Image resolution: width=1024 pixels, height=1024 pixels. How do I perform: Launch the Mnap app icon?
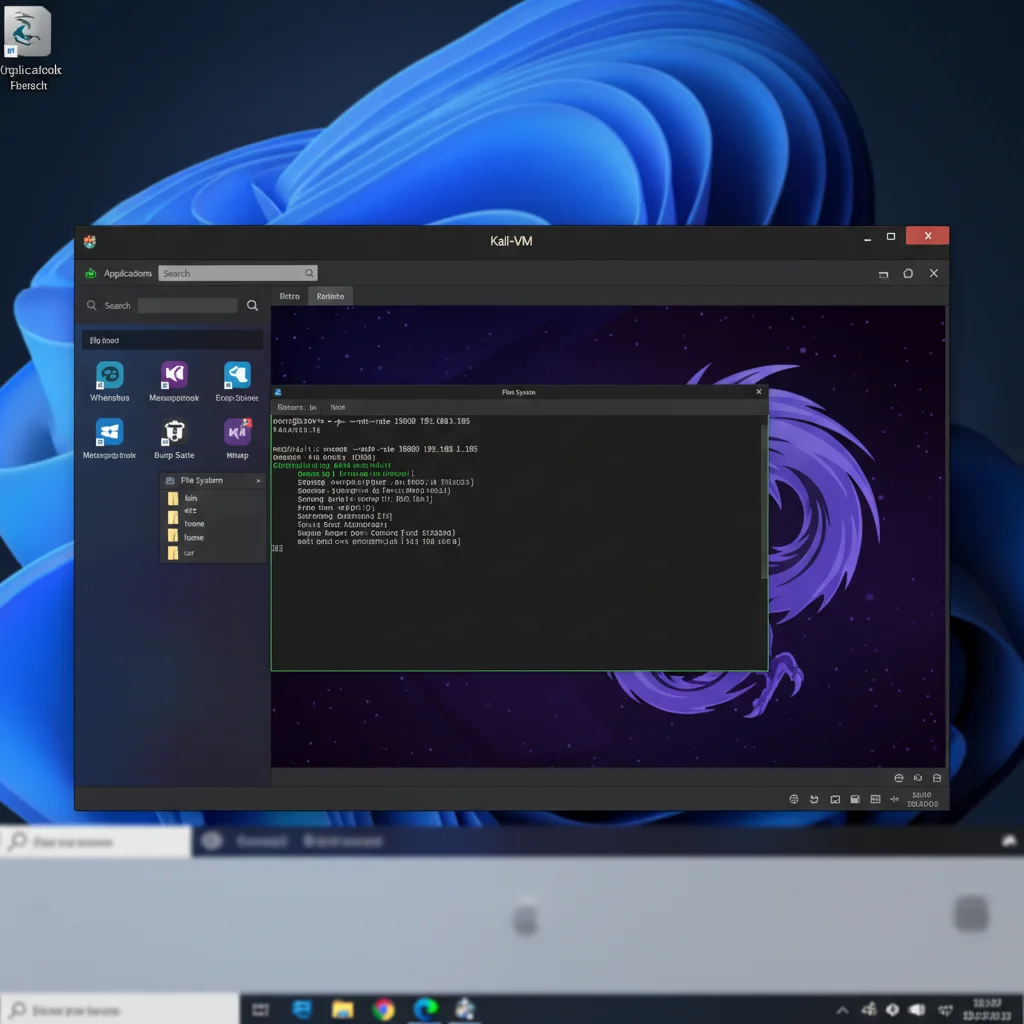[237, 432]
